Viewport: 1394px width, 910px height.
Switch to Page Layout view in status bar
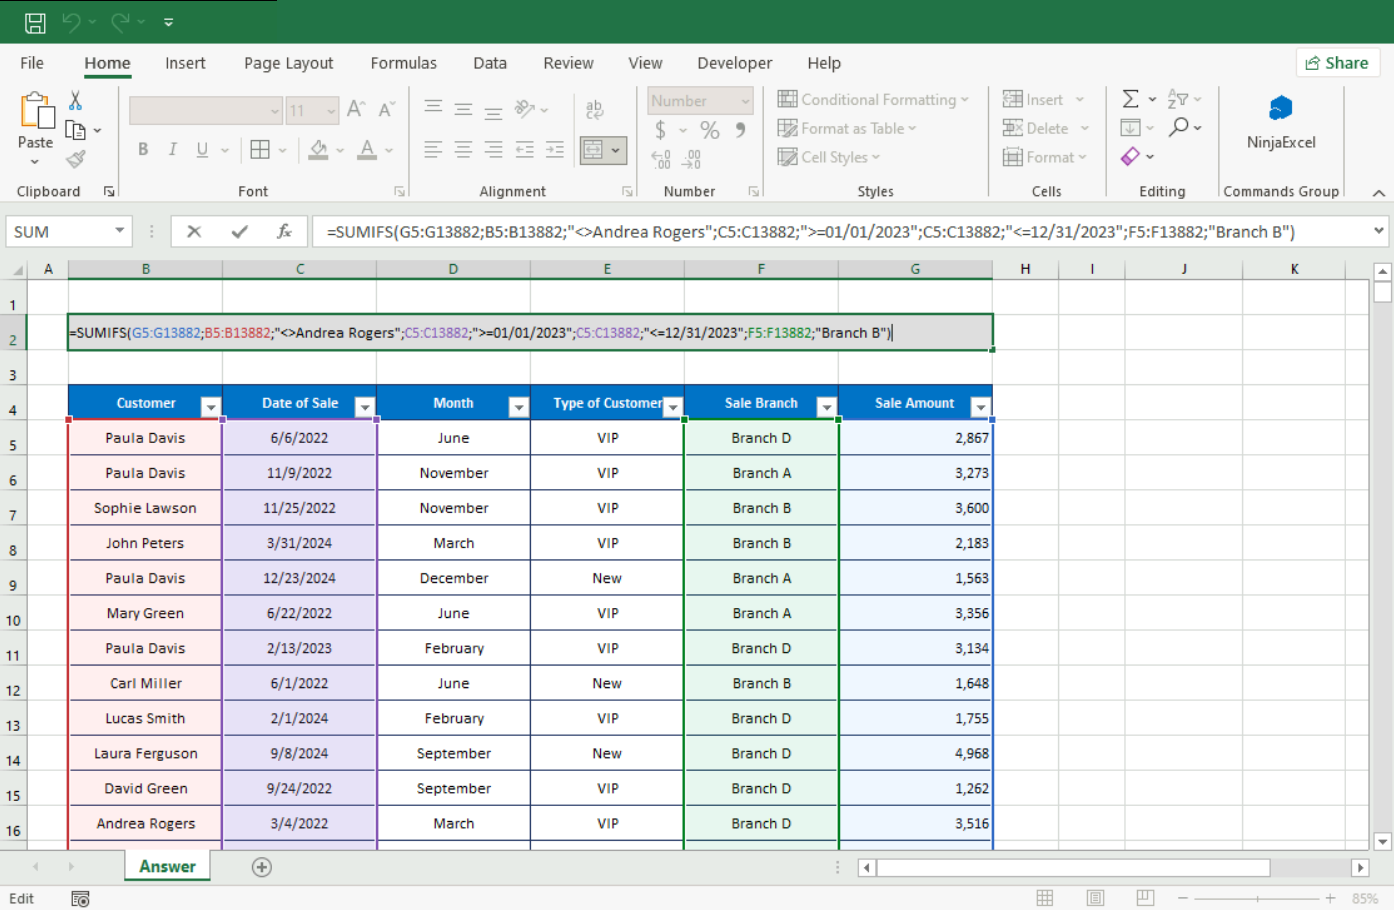tap(1095, 898)
